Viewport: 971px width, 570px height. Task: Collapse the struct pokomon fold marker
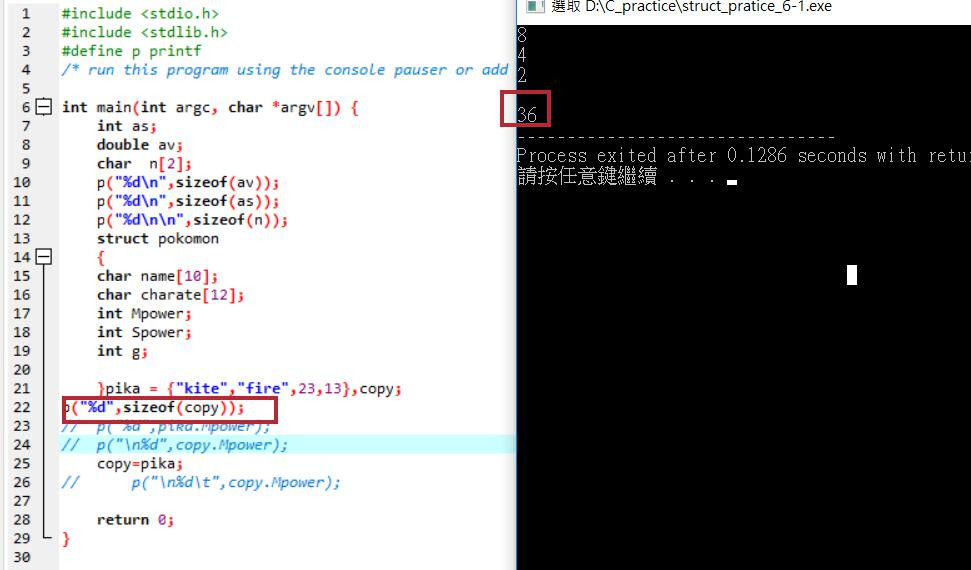tap(43, 257)
